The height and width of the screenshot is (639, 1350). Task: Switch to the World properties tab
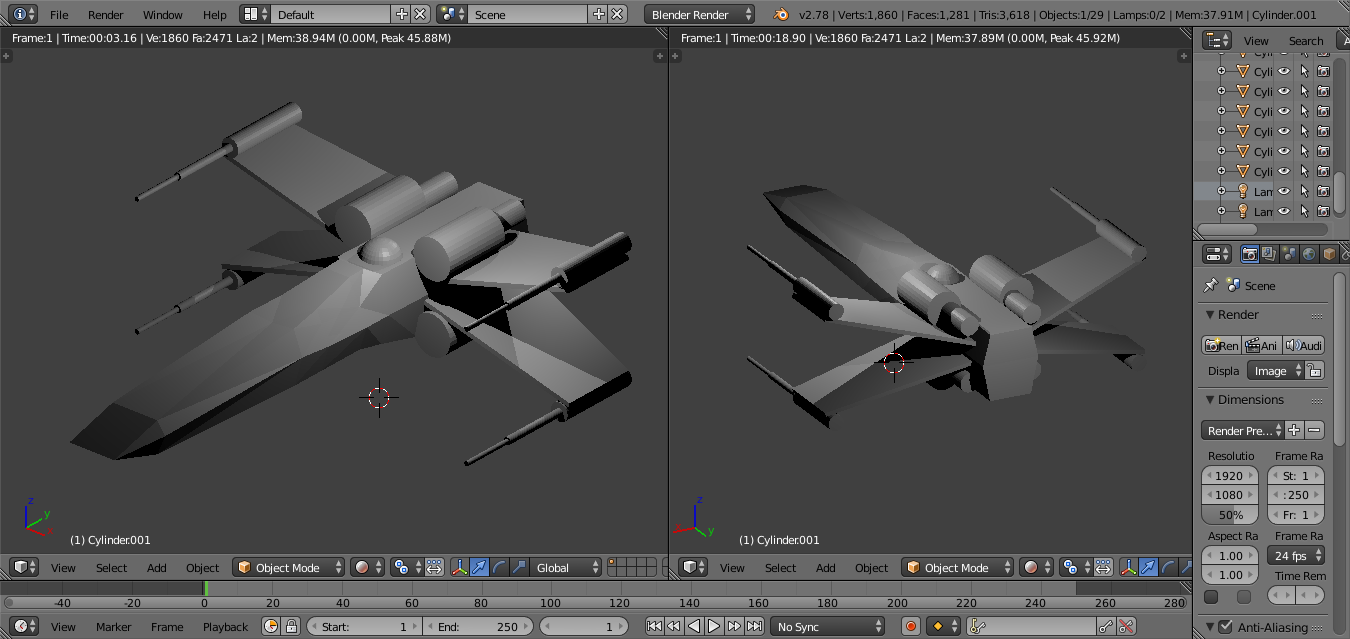click(1309, 254)
